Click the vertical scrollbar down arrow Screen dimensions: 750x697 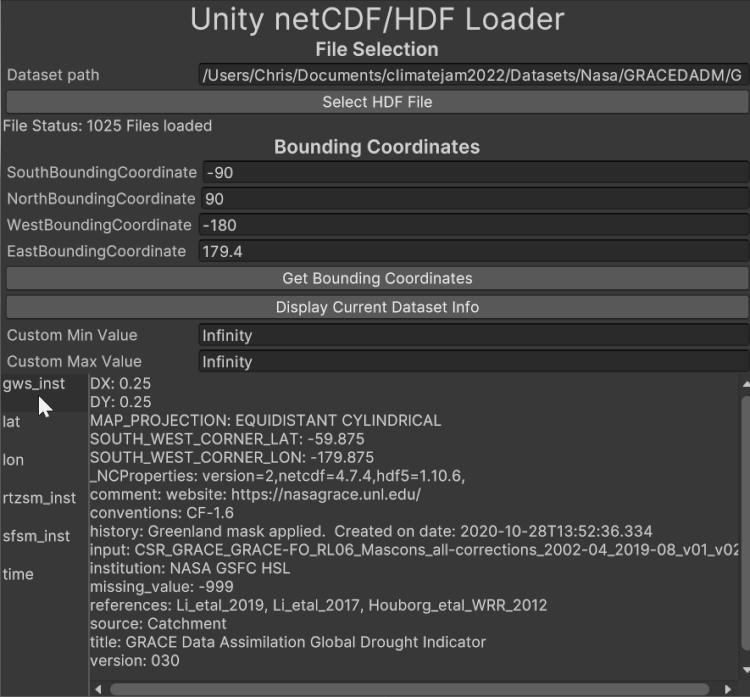745,670
